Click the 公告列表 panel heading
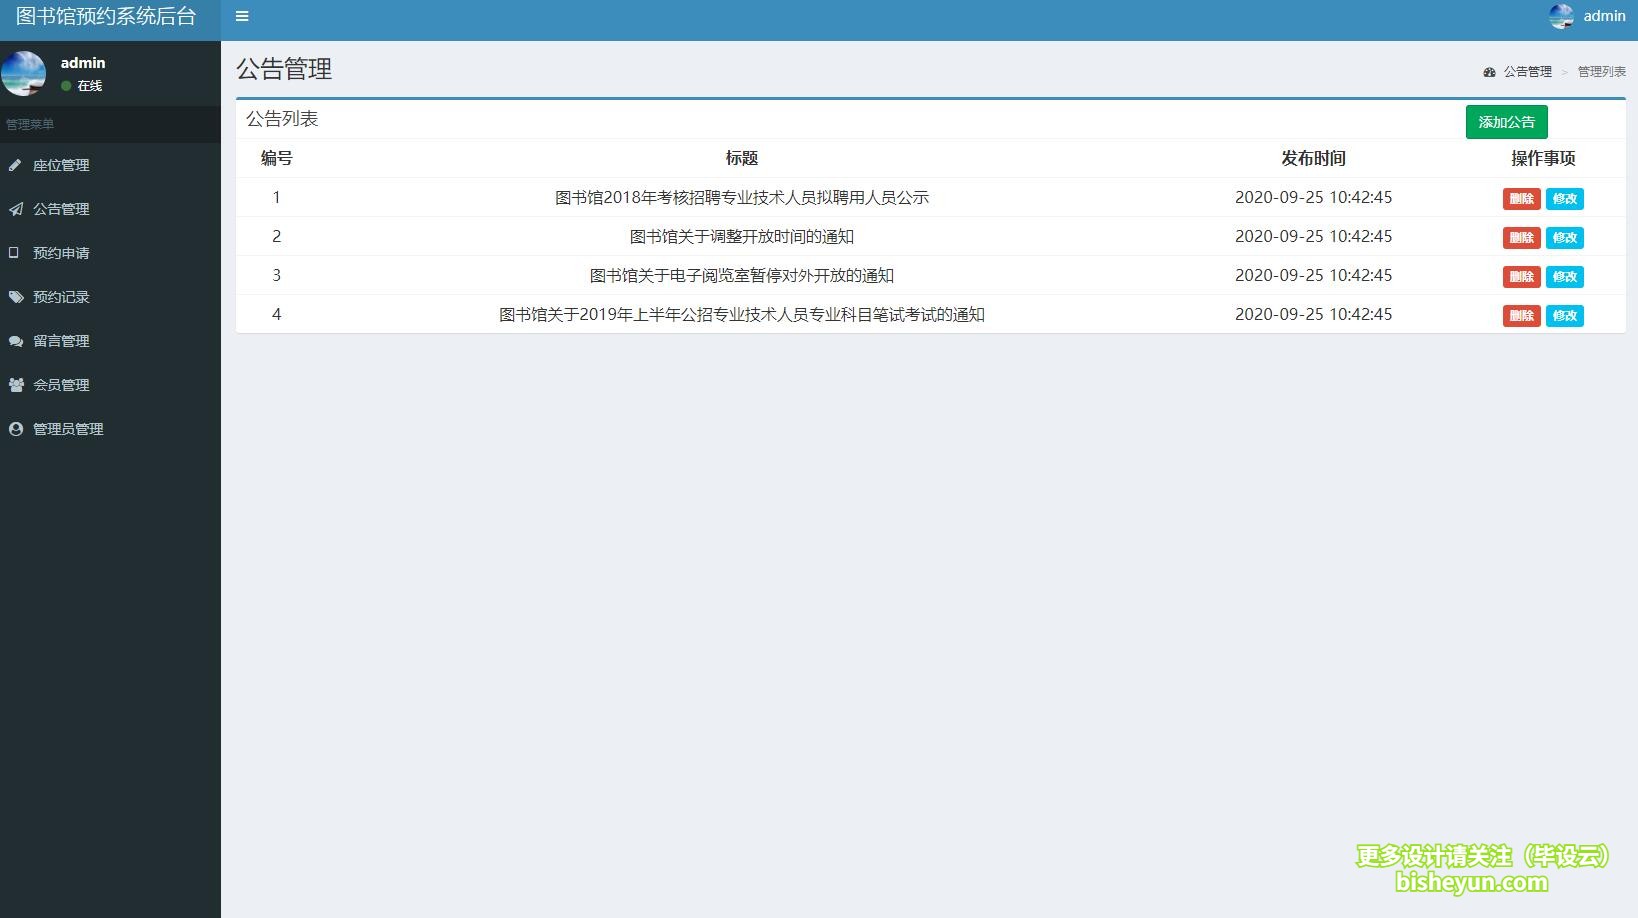1638x918 pixels. [282, 119]
